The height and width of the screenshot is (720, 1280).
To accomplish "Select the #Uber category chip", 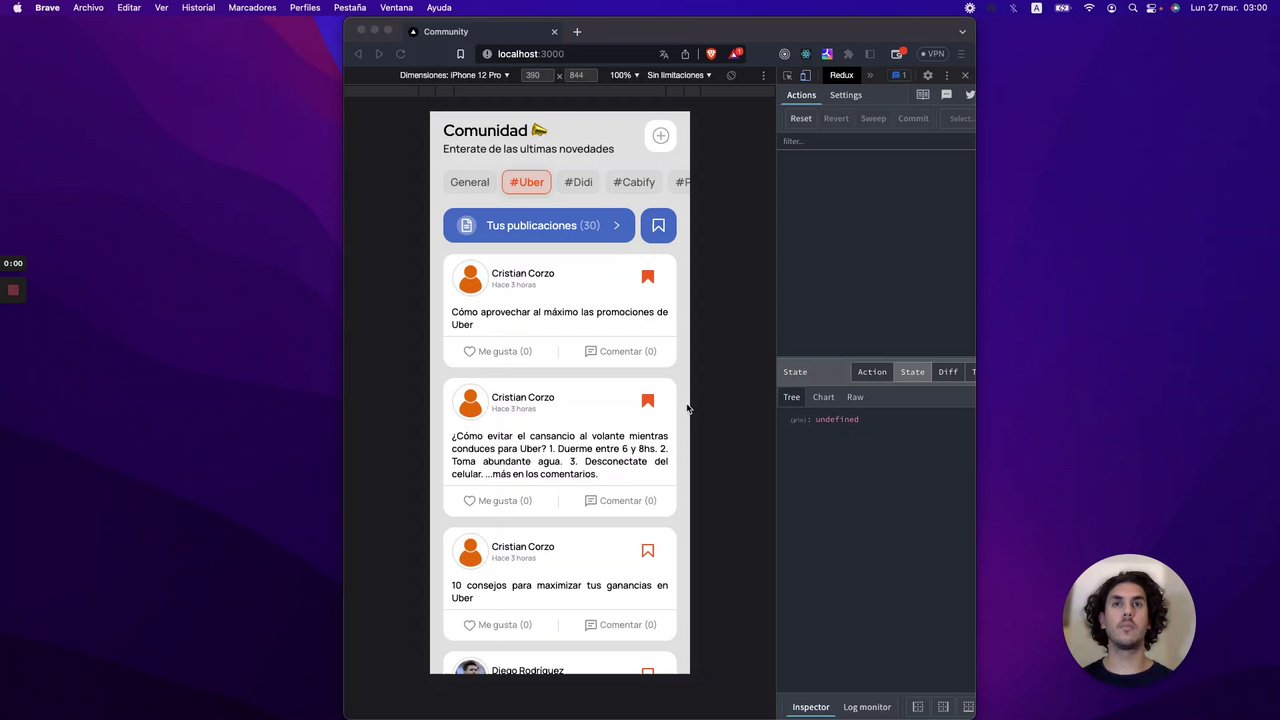I will point(527,182).
